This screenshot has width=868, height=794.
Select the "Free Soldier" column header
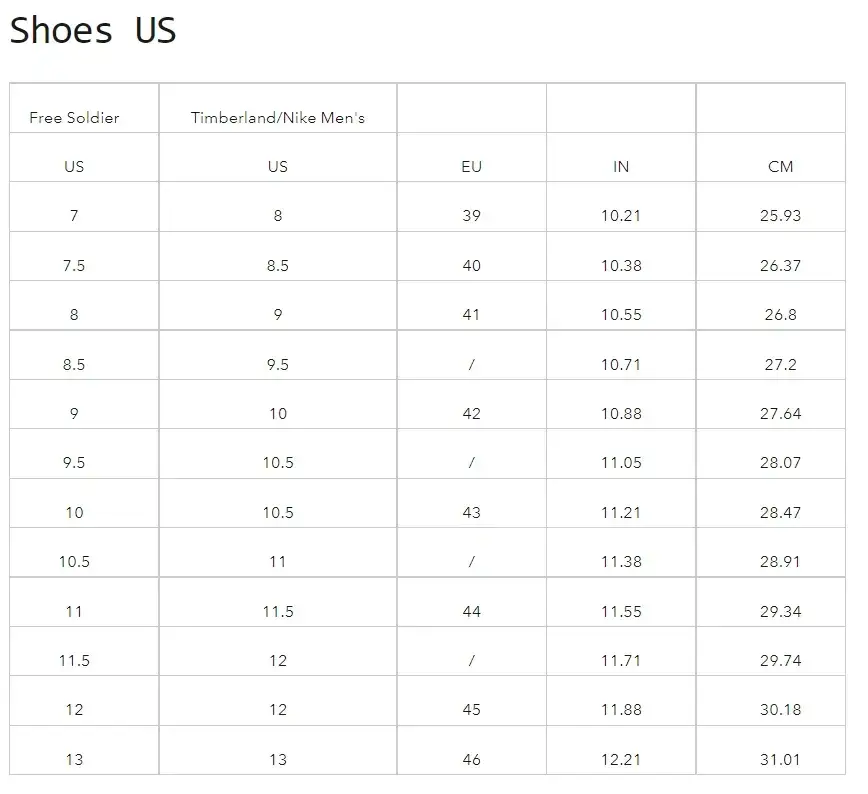pos(74,118)
